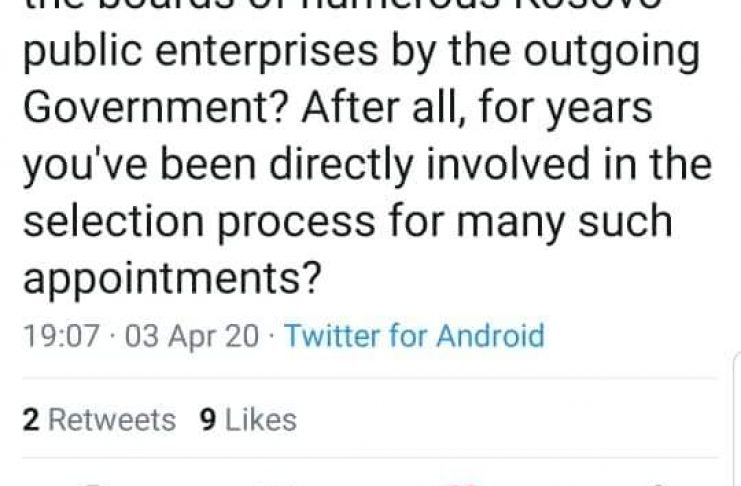Viewport: 741px width, 486px height.
Task: Click the word "such" in the tweet
Action: tap(632, 222)
